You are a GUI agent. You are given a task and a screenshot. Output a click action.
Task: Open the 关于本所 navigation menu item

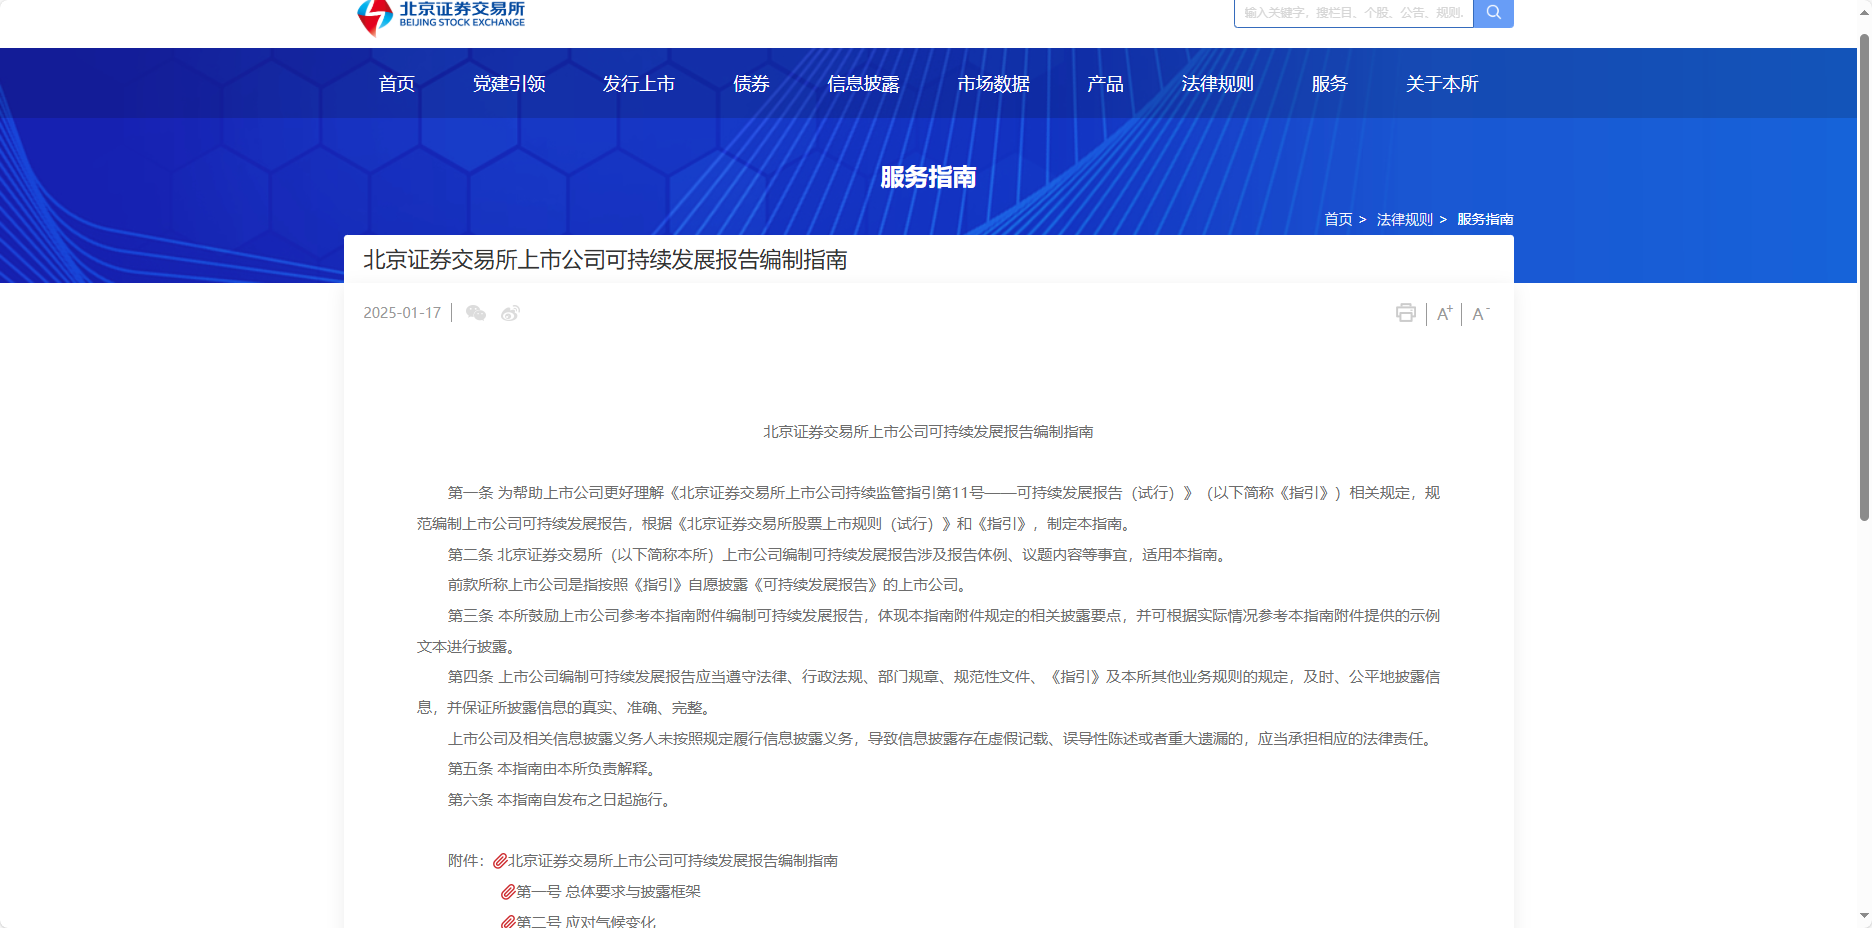1442,84
